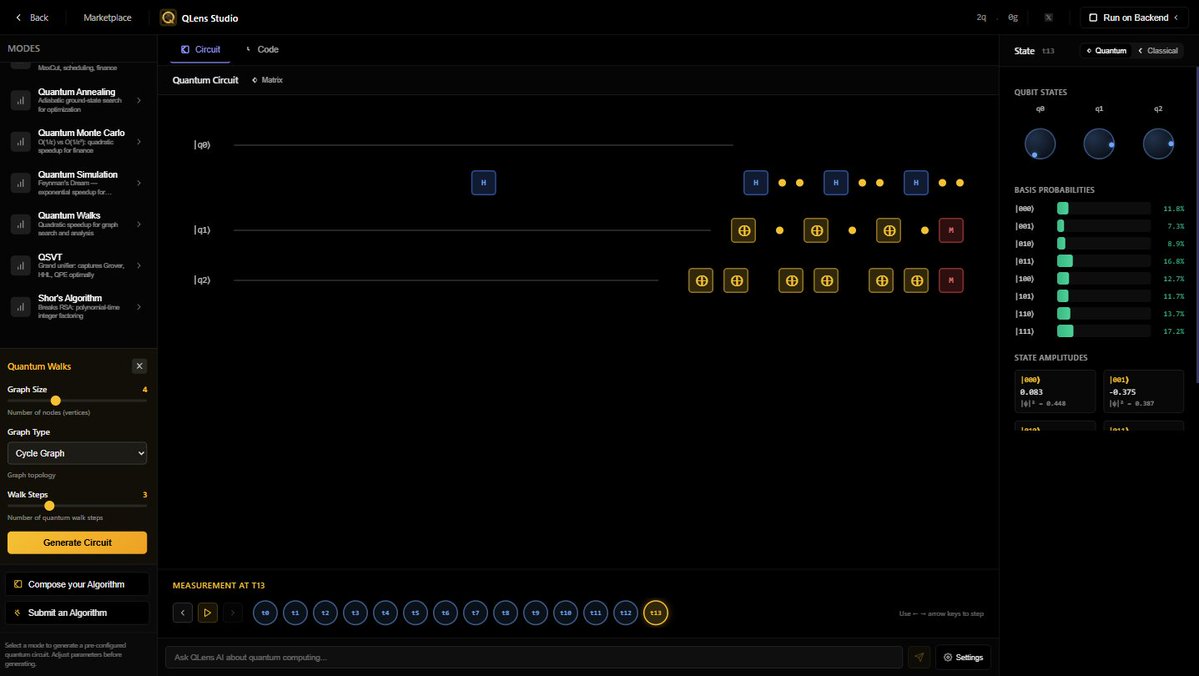Click the |111⟩ probability bar
The height and width of the screenshot is (676, 1199).
1103,331
